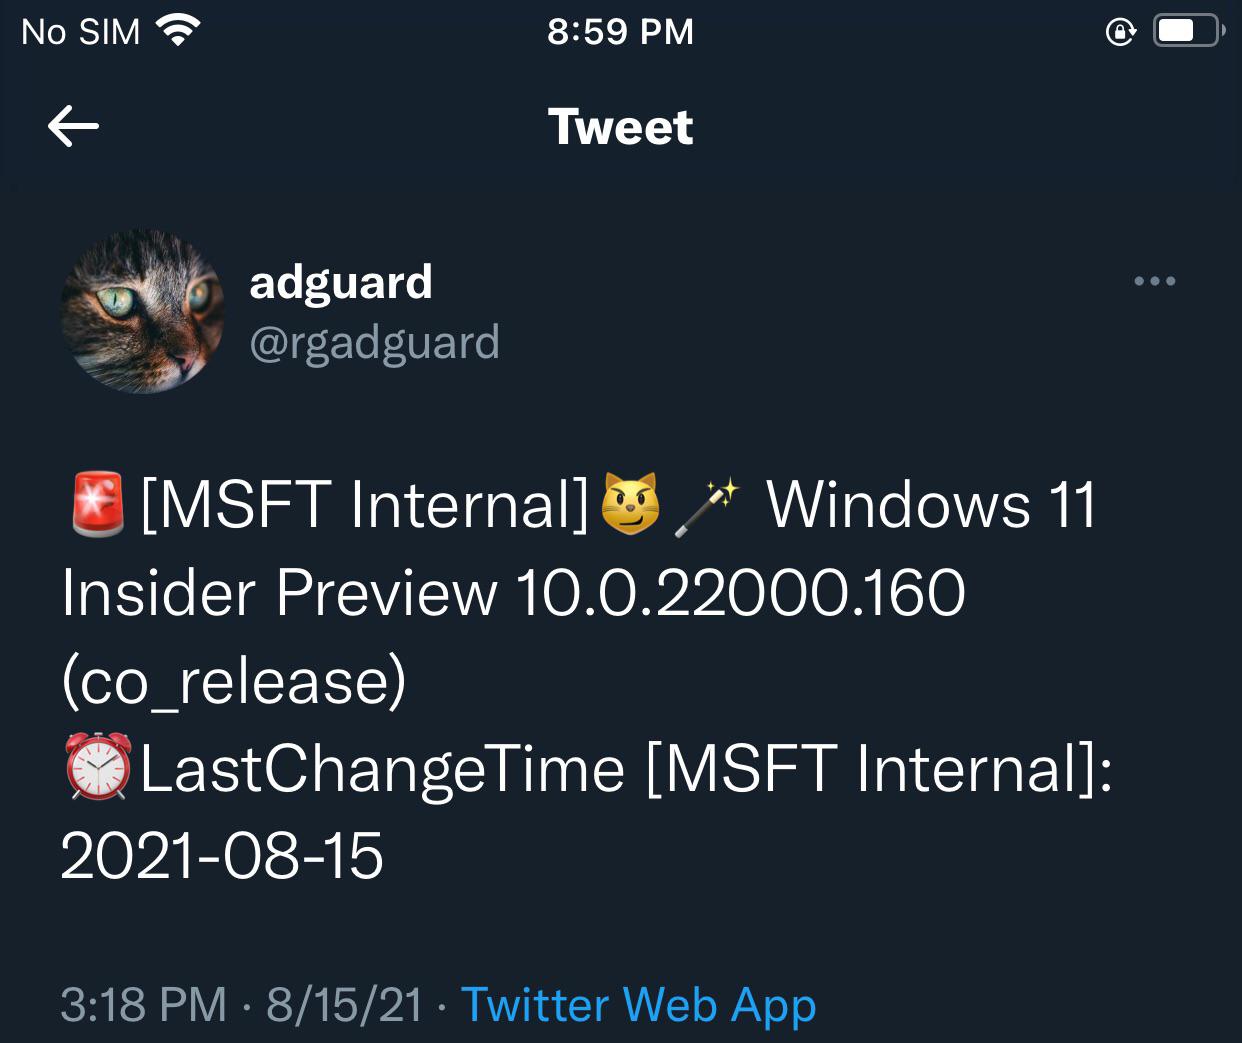Tap the @rgadguard handle
The image size is (1242, 1043).
click(x=374, y=343)
